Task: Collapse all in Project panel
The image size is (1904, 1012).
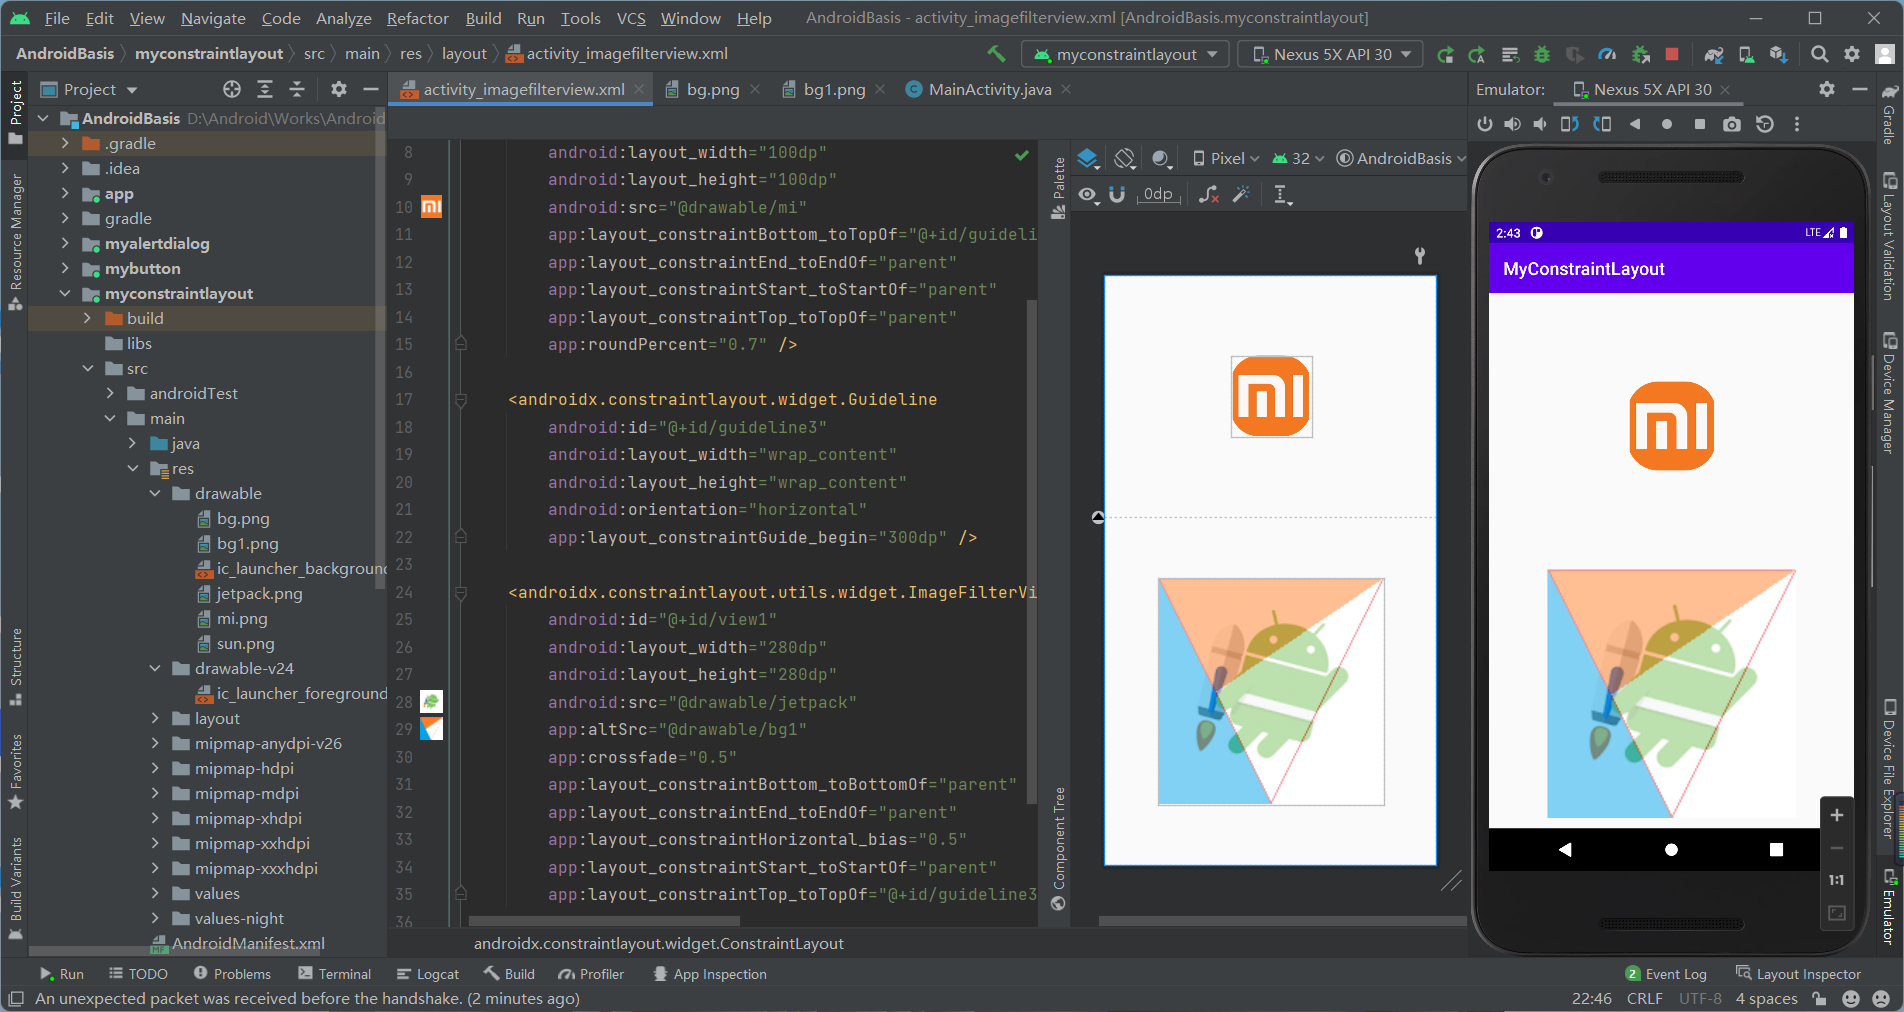Action: pos(297,89)
